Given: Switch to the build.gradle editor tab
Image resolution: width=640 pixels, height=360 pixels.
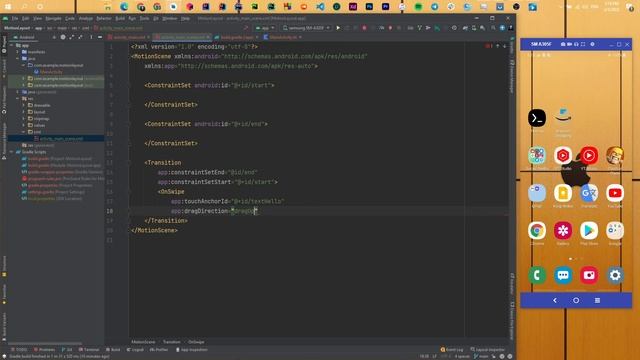Looking at the screenshot, I should tap(237, 37).
